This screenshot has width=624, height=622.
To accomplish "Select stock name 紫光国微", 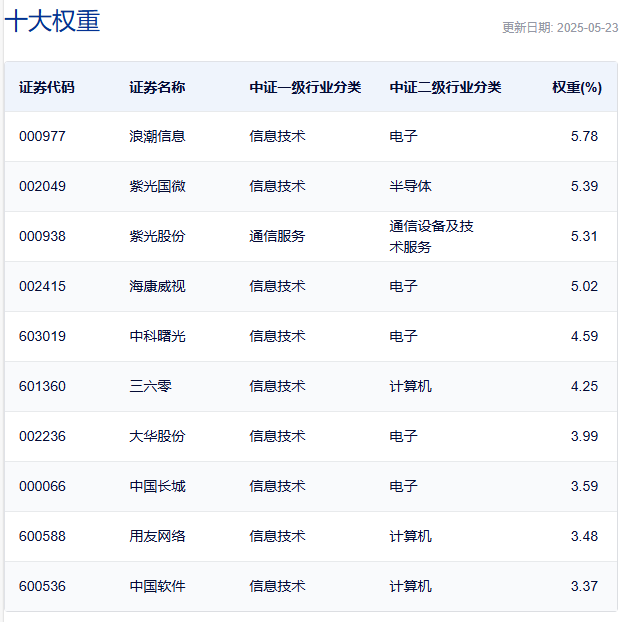I will click(x=157, y=186).
